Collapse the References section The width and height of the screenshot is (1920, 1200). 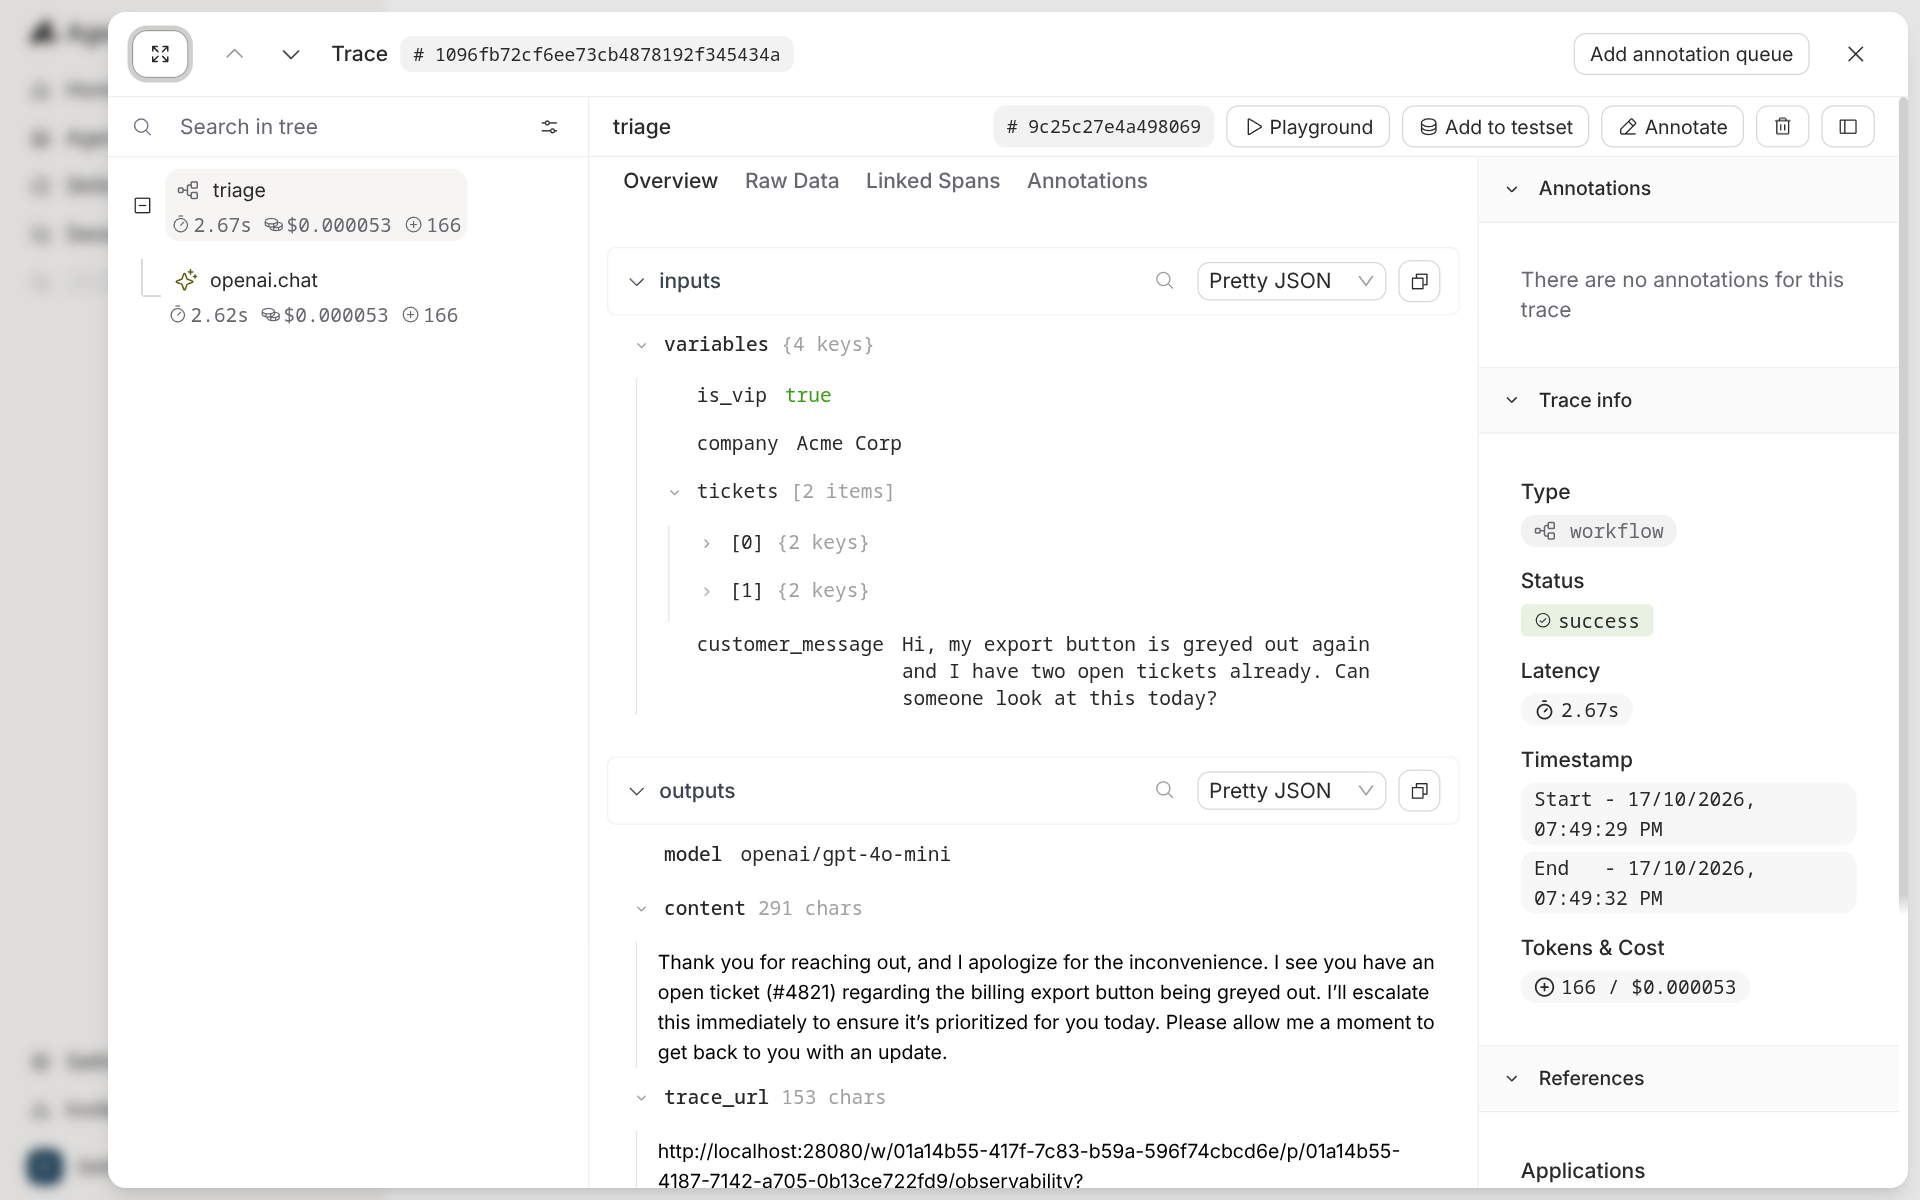(1512, 1078)
